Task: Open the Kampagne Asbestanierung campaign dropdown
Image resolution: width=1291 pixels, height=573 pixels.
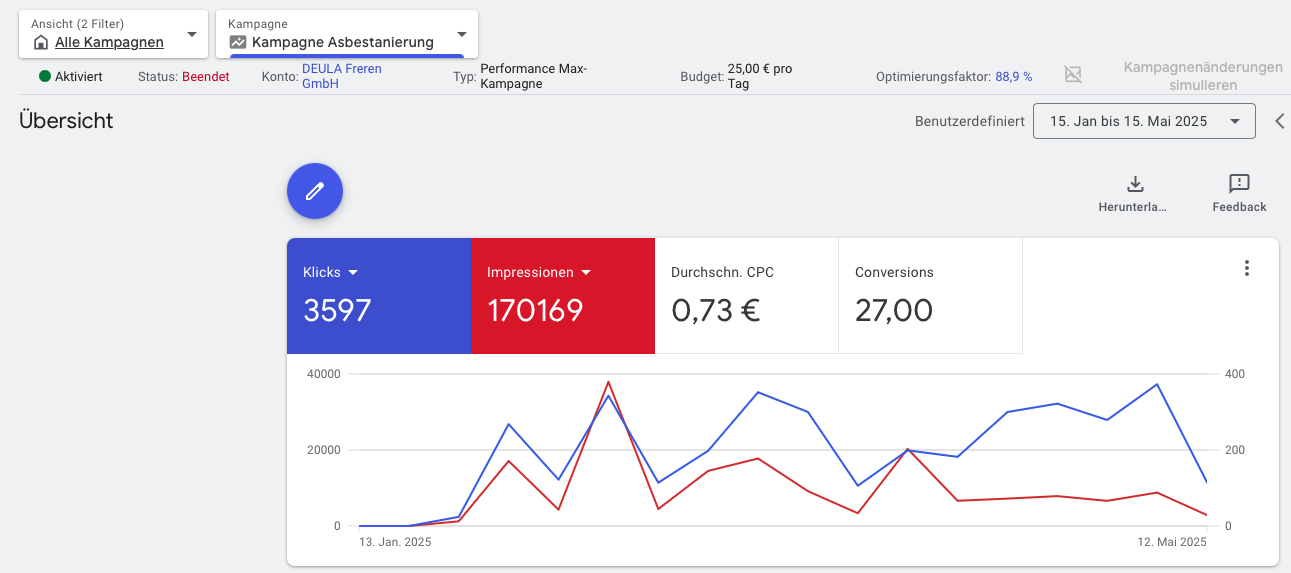Action: point(461,34)
